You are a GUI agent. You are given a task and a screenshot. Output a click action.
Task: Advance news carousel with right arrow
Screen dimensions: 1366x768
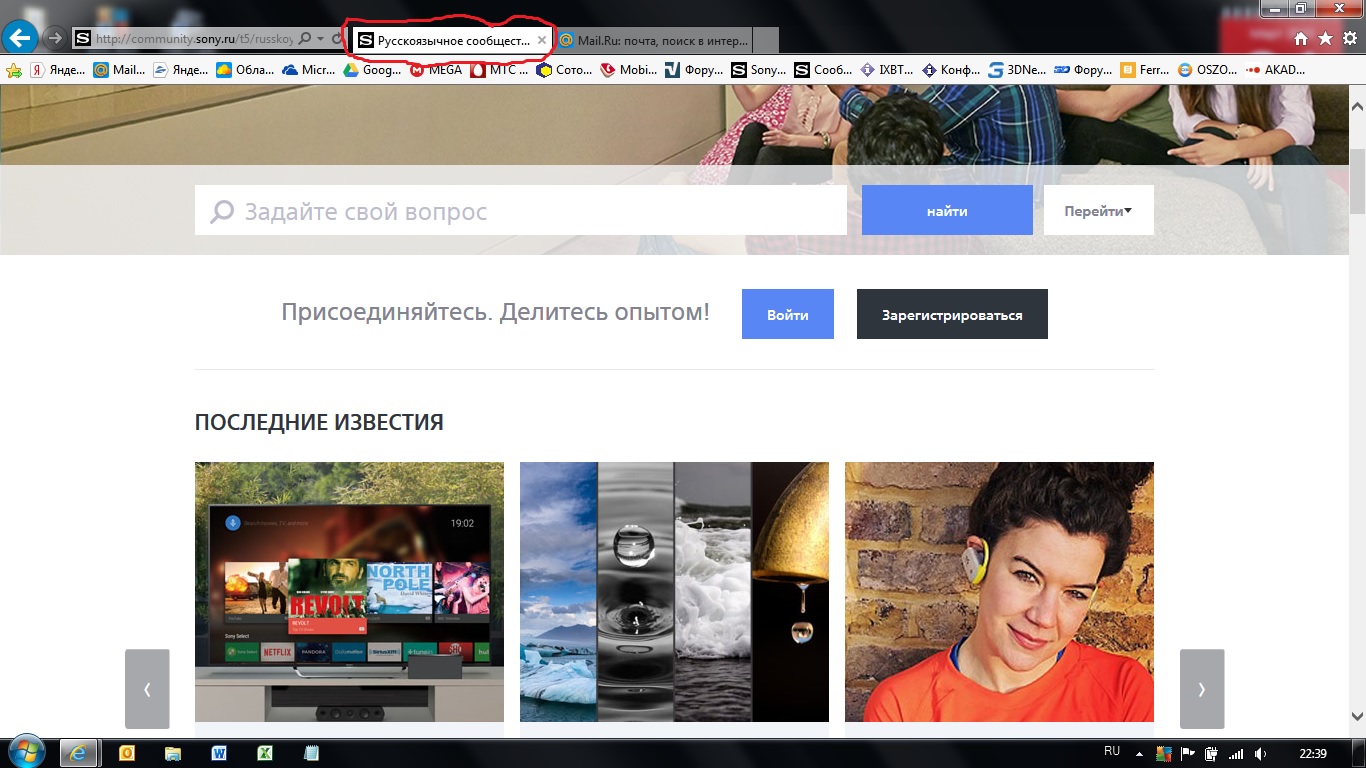[x=1201, y=689]
